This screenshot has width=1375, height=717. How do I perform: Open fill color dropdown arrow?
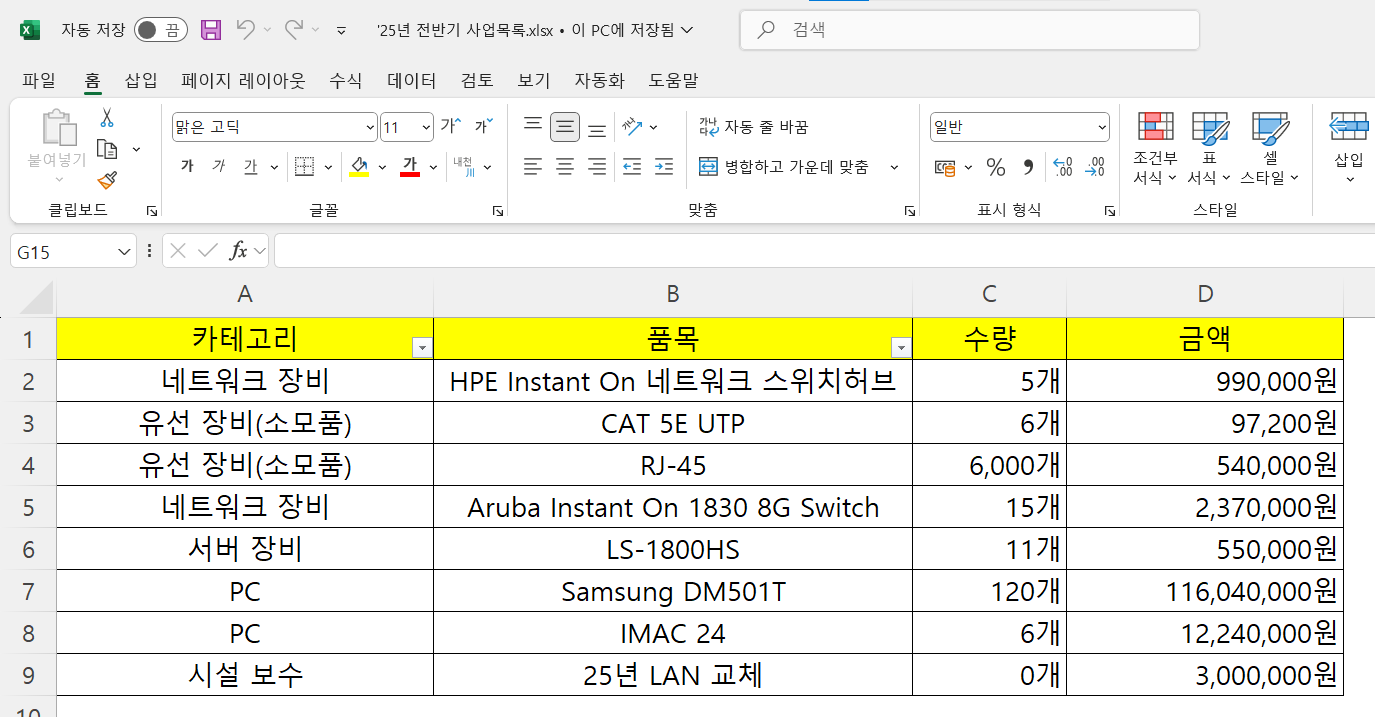[382, 167]
